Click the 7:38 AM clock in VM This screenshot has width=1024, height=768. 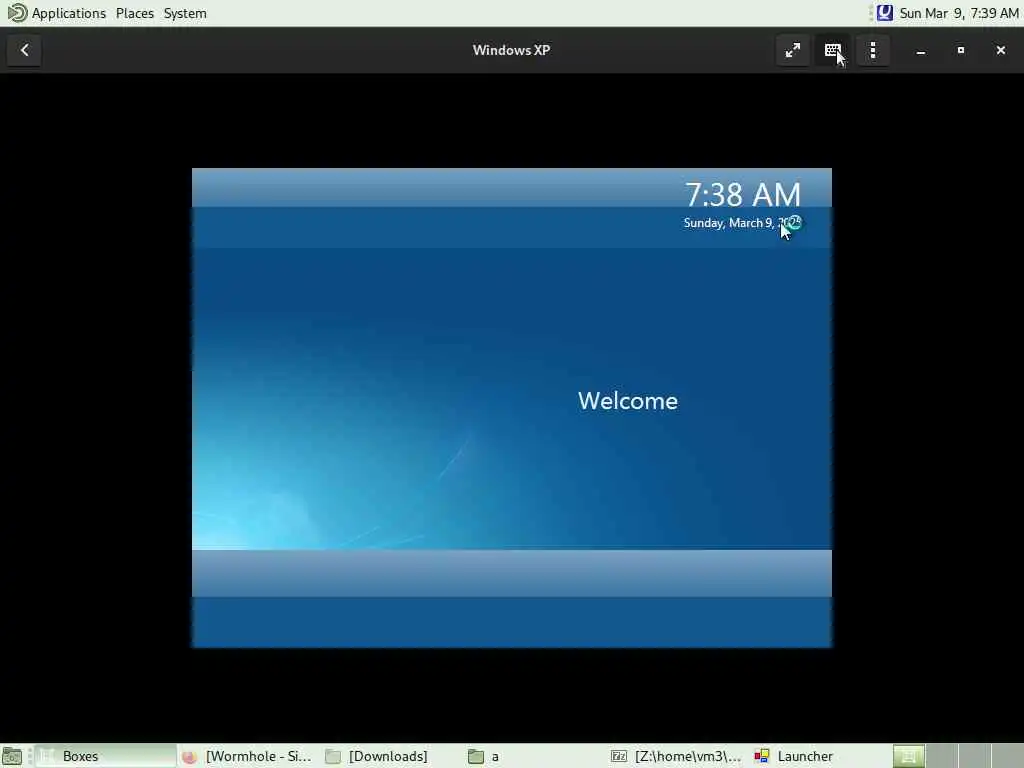click(743, 195)
